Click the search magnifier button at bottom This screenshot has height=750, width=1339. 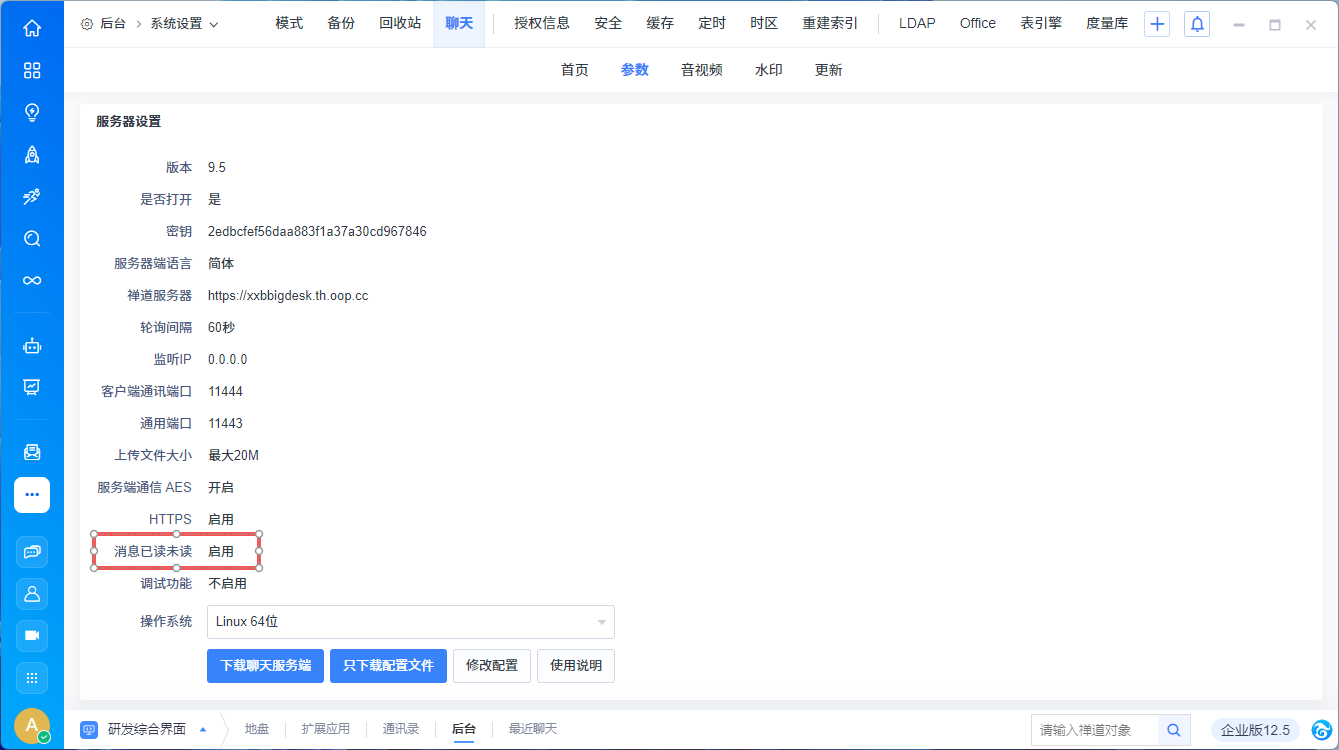pos(1174,730)
